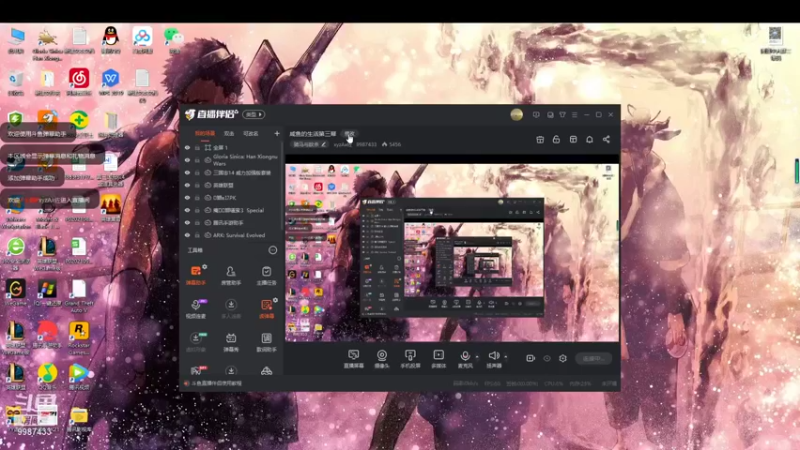
Task: Open the Grand Theft Auto V desktop shortcut
Action: pyautogui.click(x=79, y=296)
